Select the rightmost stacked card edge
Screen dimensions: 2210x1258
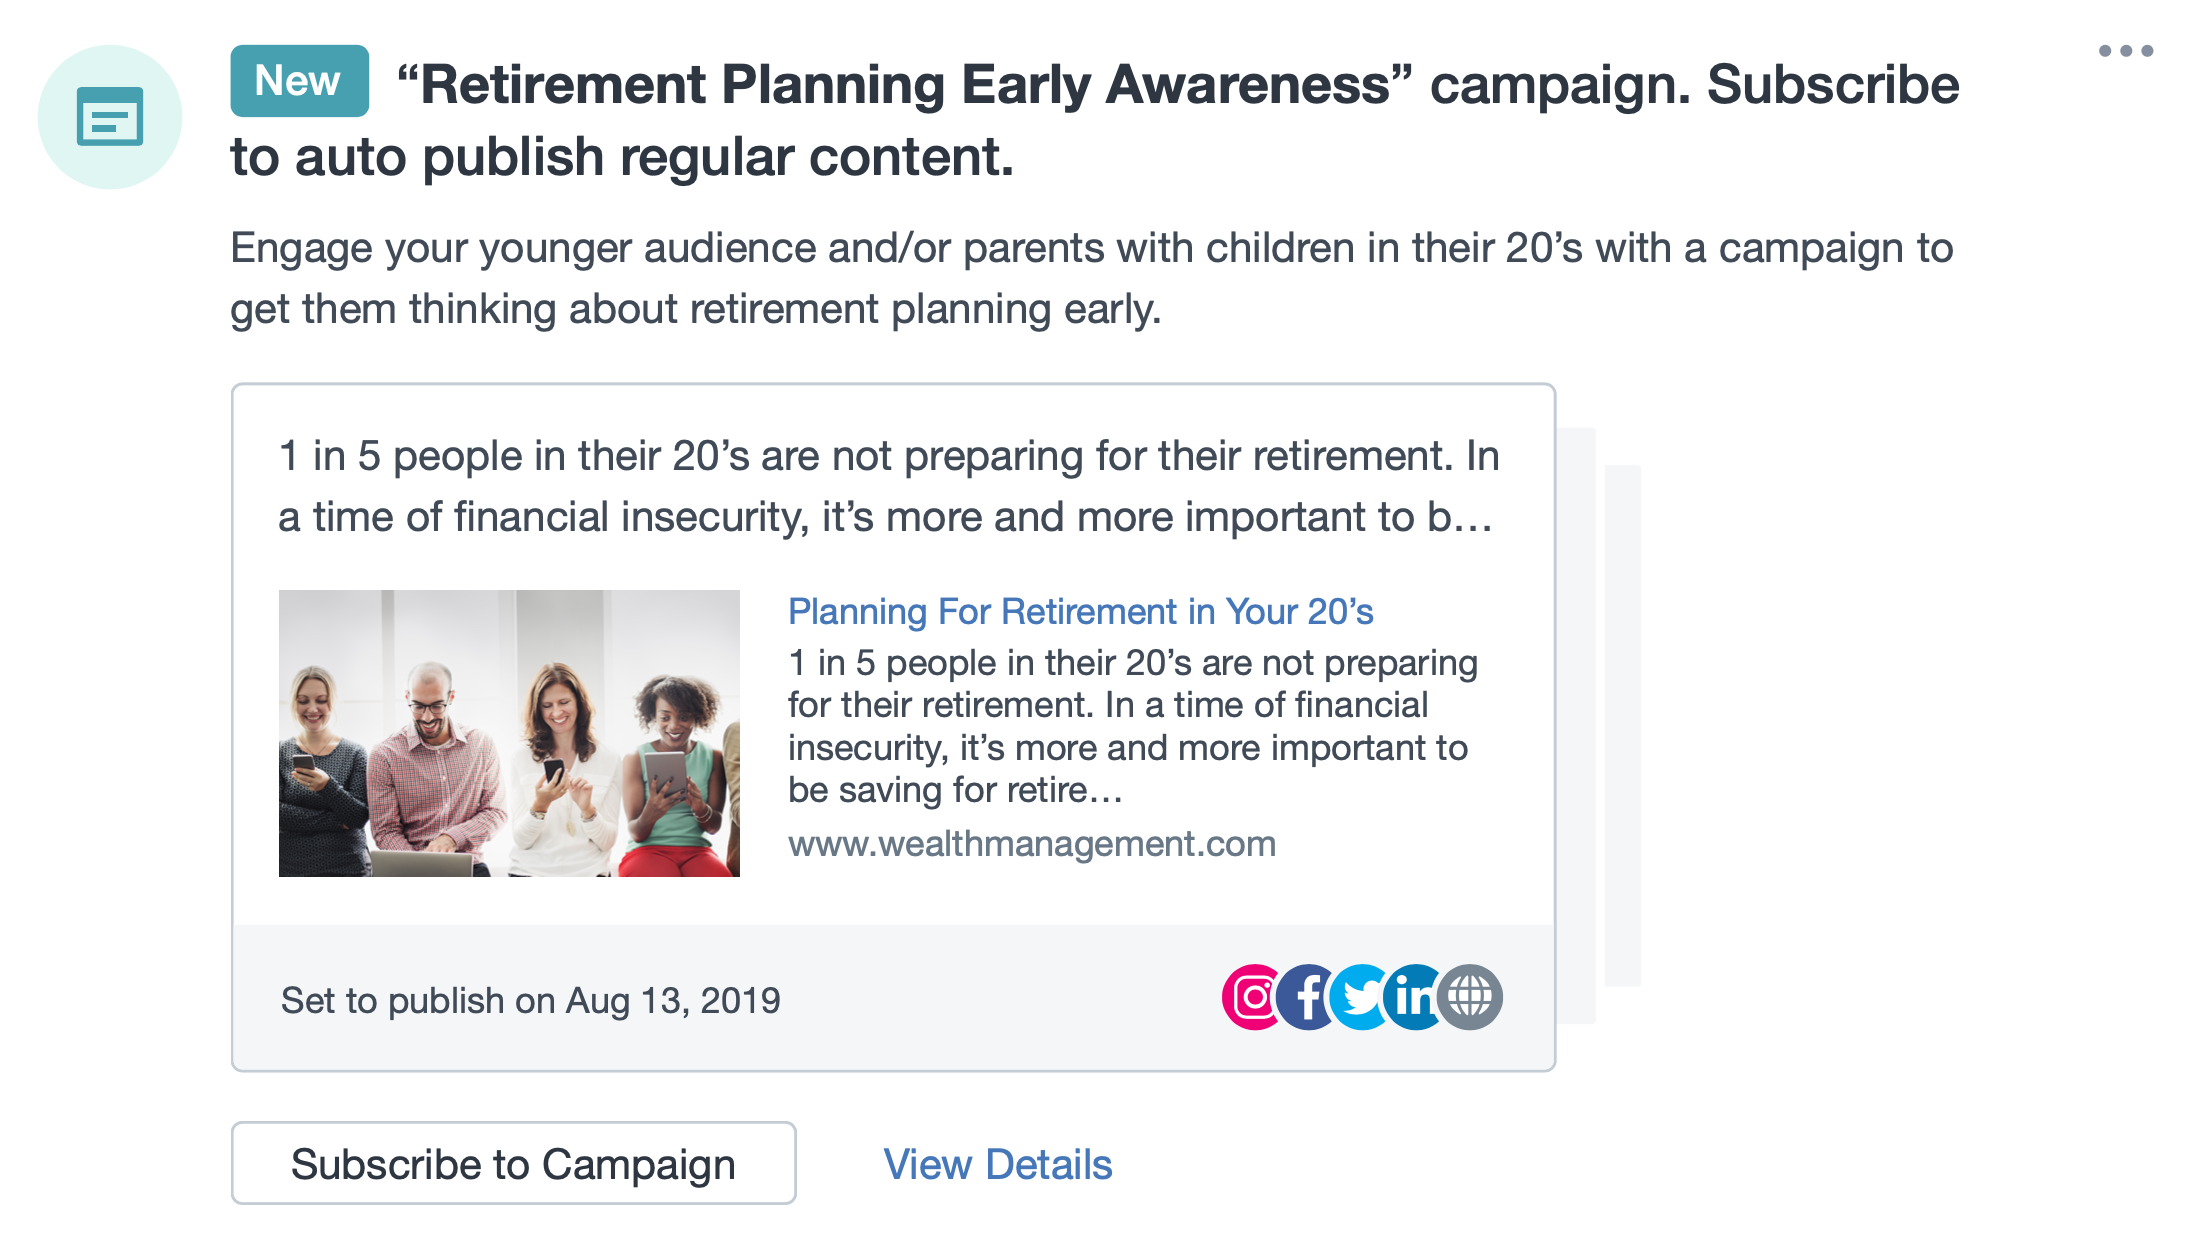pyautogui.click(x=1622, y=725)
